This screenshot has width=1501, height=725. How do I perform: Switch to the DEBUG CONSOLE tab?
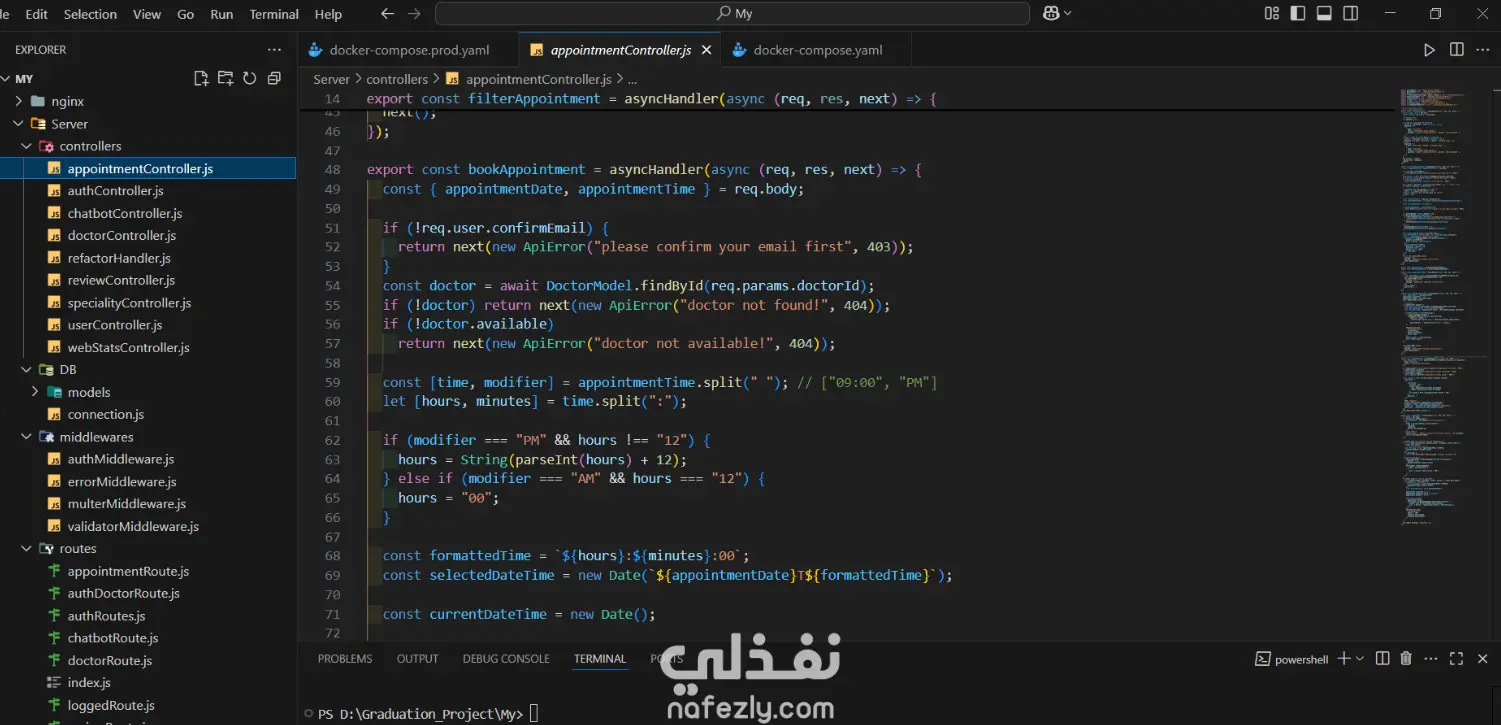tap(506, 659)
